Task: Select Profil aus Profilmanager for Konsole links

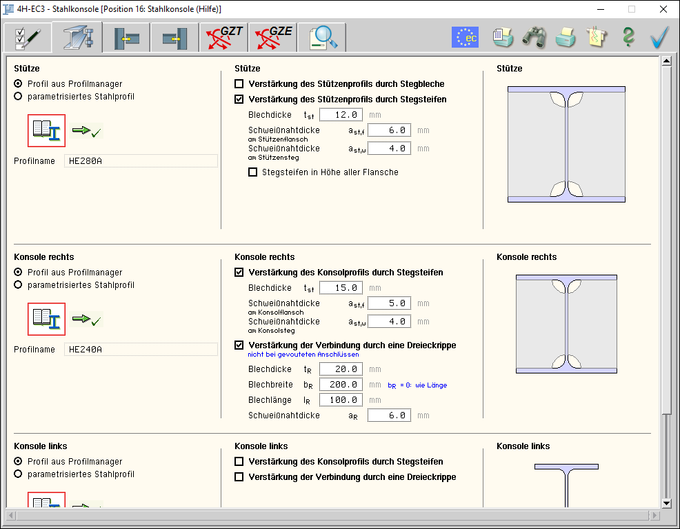Action: [19, 461]
